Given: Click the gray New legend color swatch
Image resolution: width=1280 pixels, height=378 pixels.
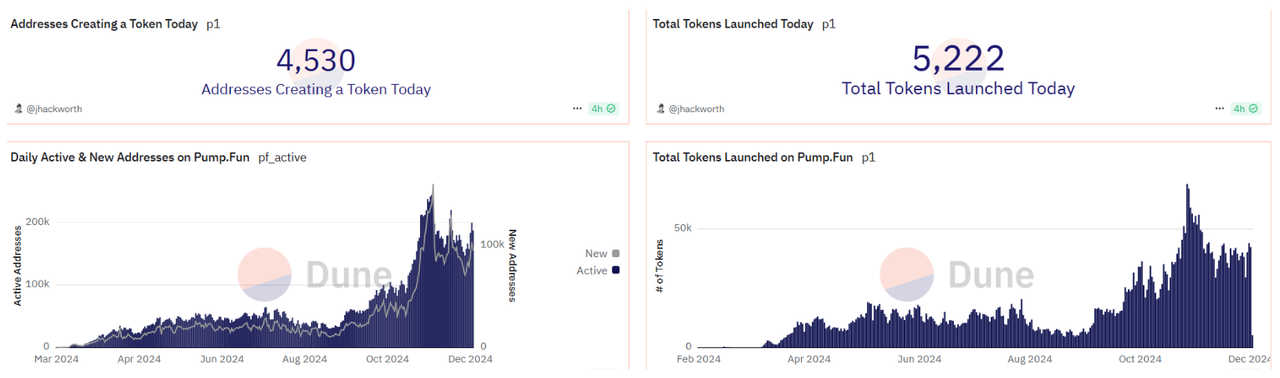Looking at the screenshot, I should [615, 253].
